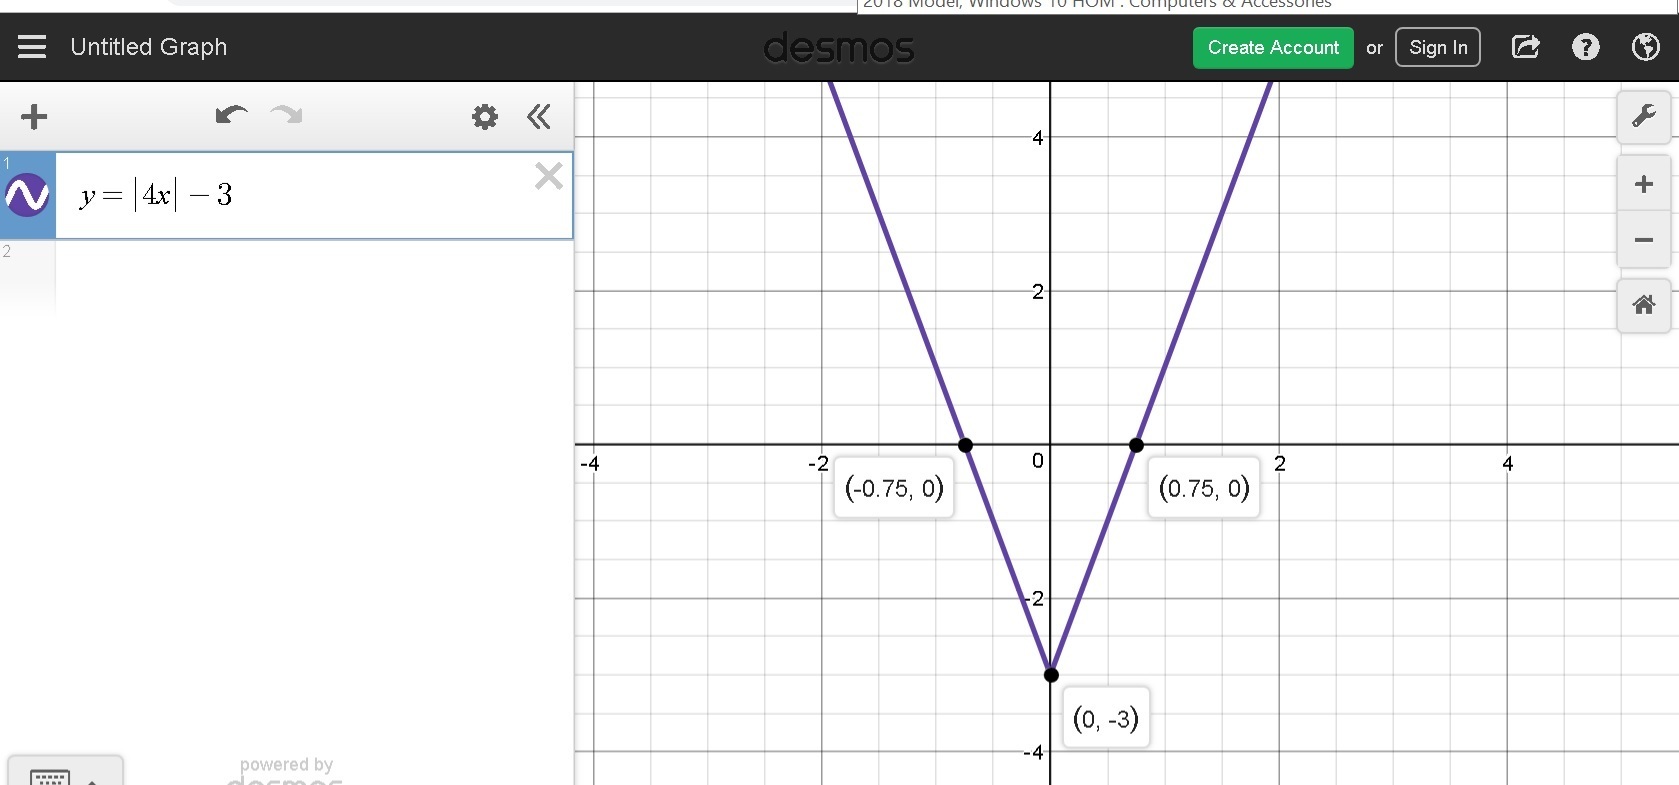
Task: Collapse the expression list panel
Action: [x=539, y=117]
